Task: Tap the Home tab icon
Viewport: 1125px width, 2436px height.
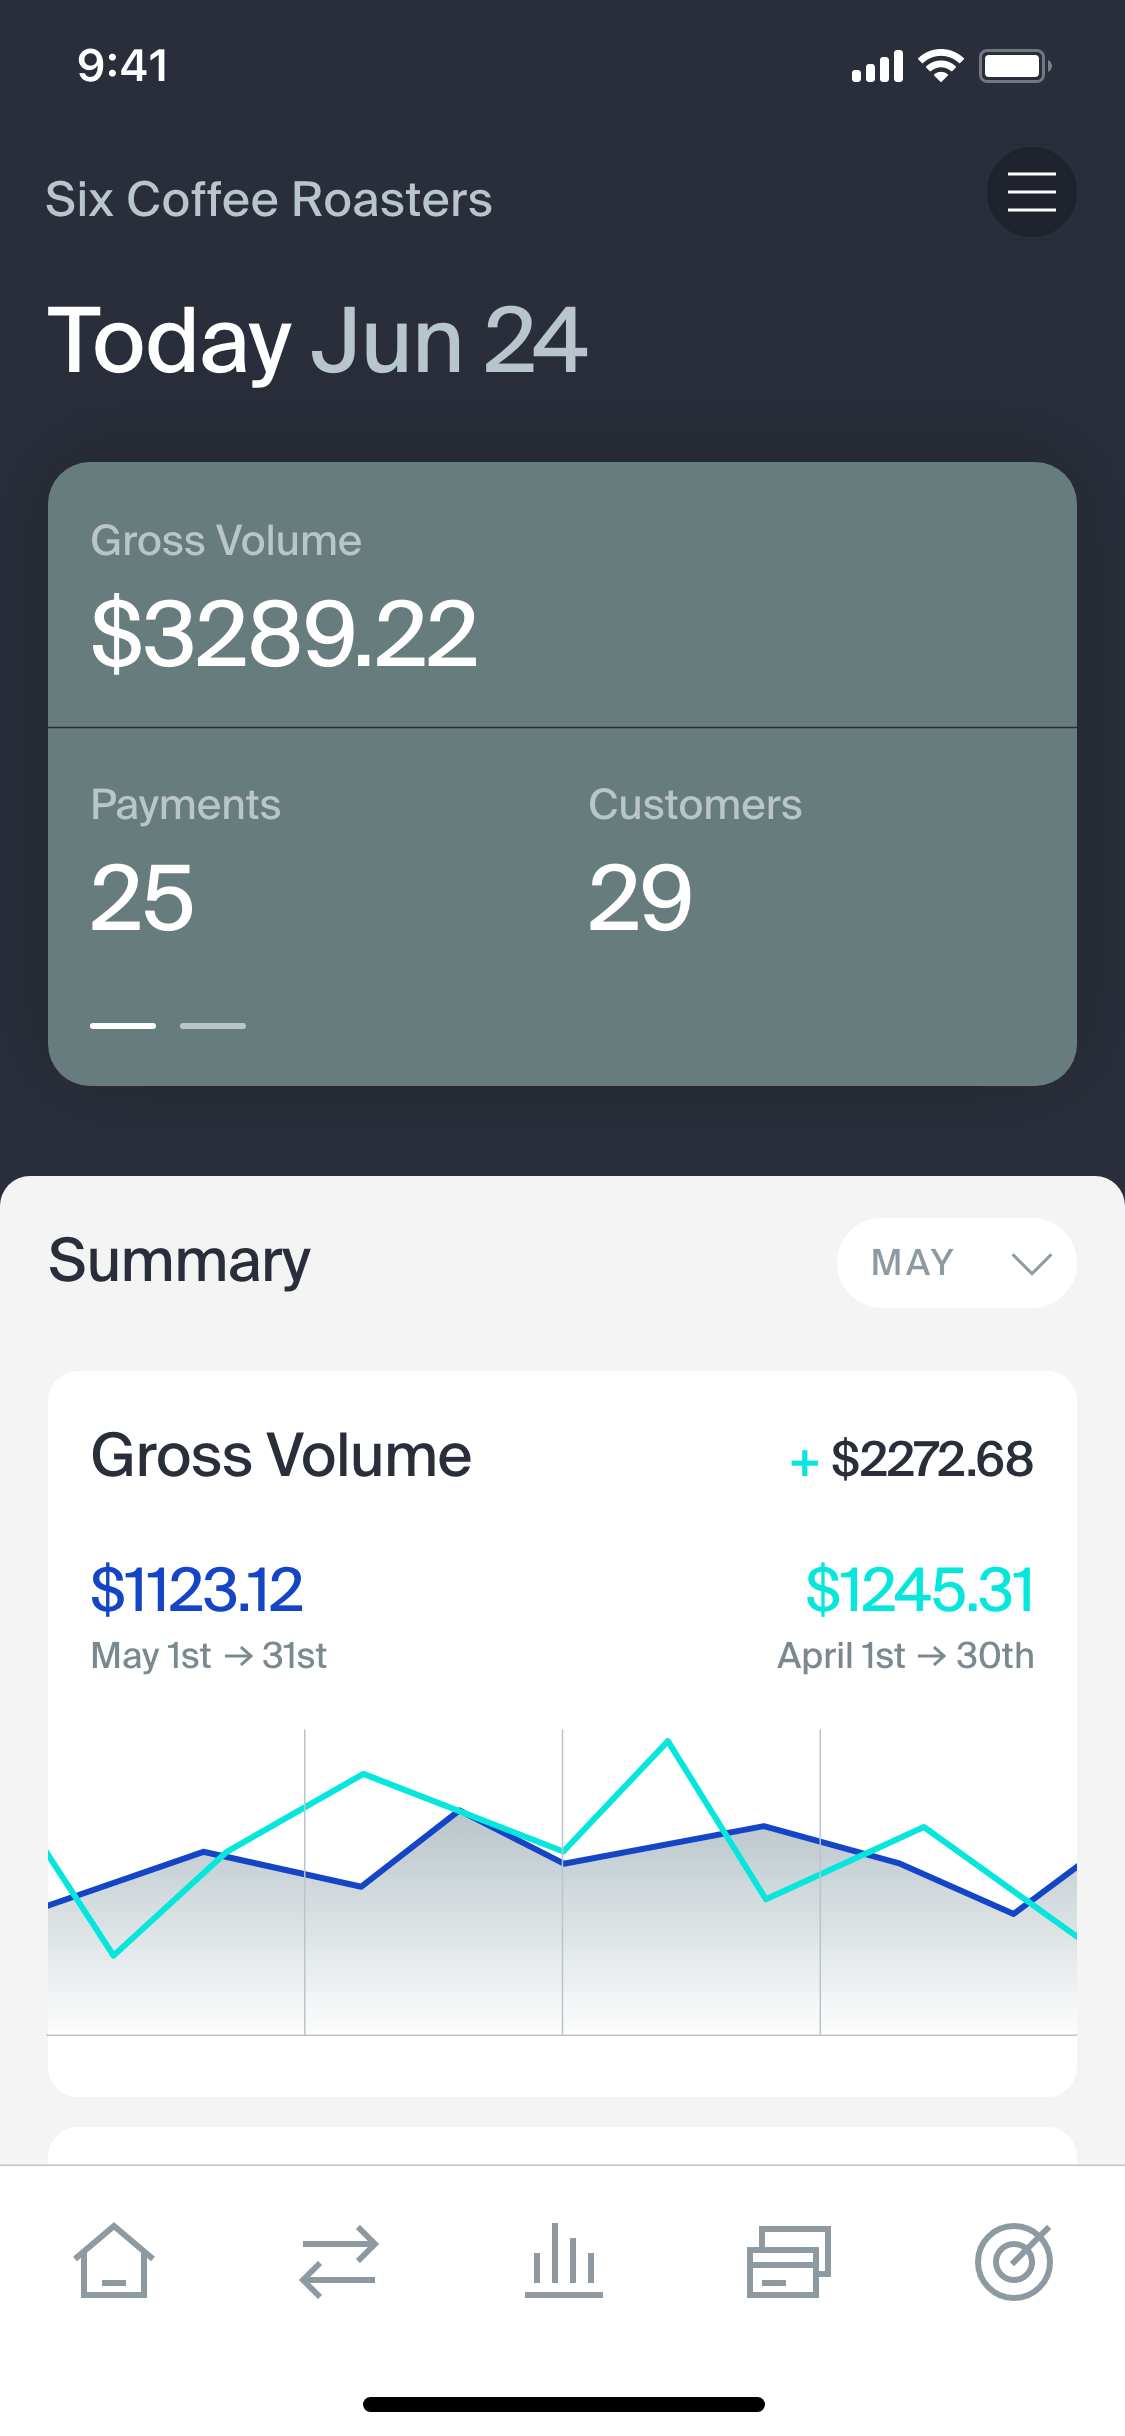Action: pyautogui.click(x=113, y=2261)
